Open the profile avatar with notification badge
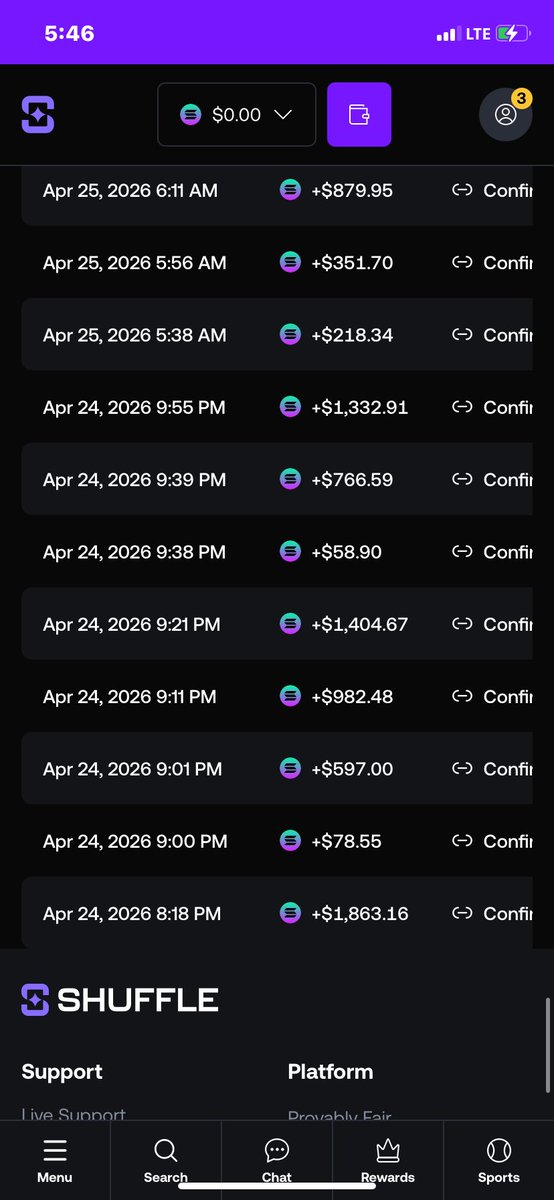The width and height of the screenshot is (554, 1200). pos(506,114)
